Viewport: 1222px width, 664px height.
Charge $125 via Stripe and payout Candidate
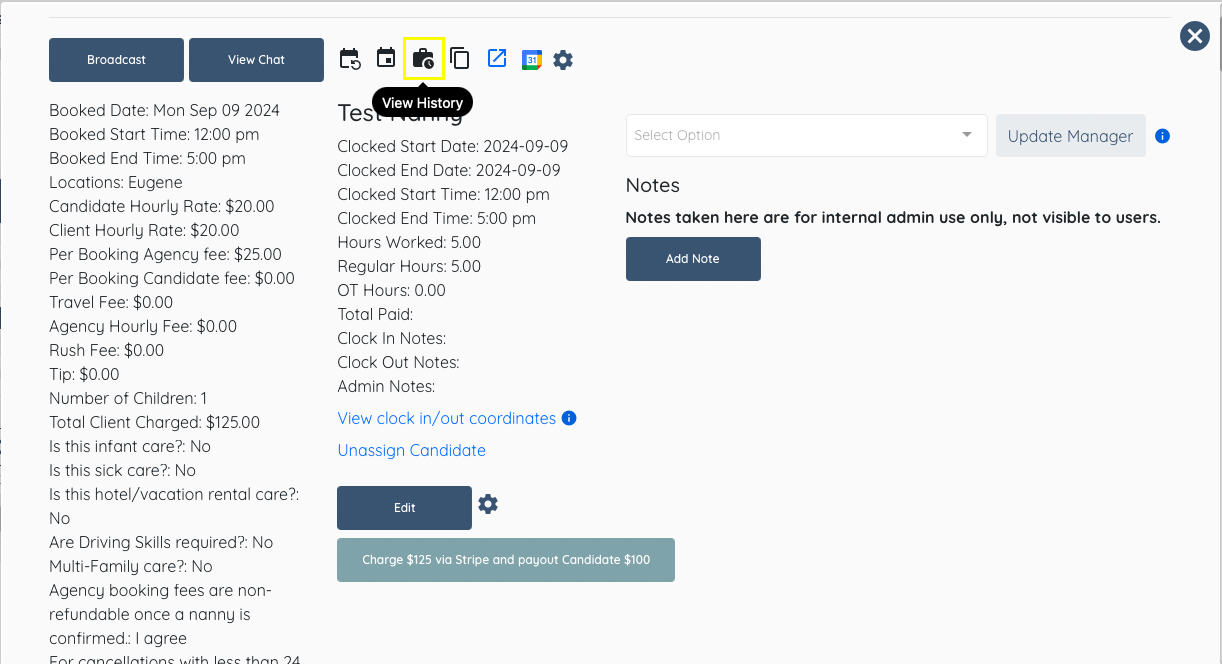[x=506, y=560]
